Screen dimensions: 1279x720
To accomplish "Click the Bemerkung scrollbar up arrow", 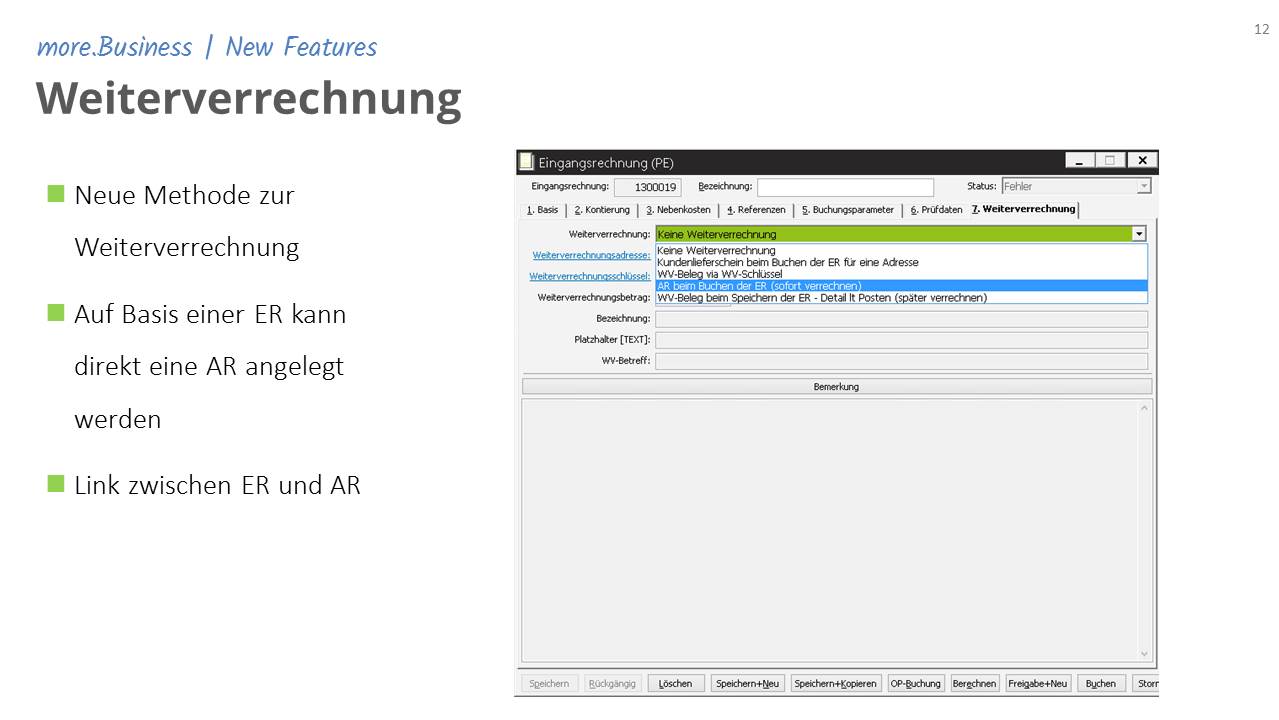I will coord(1145,408).
